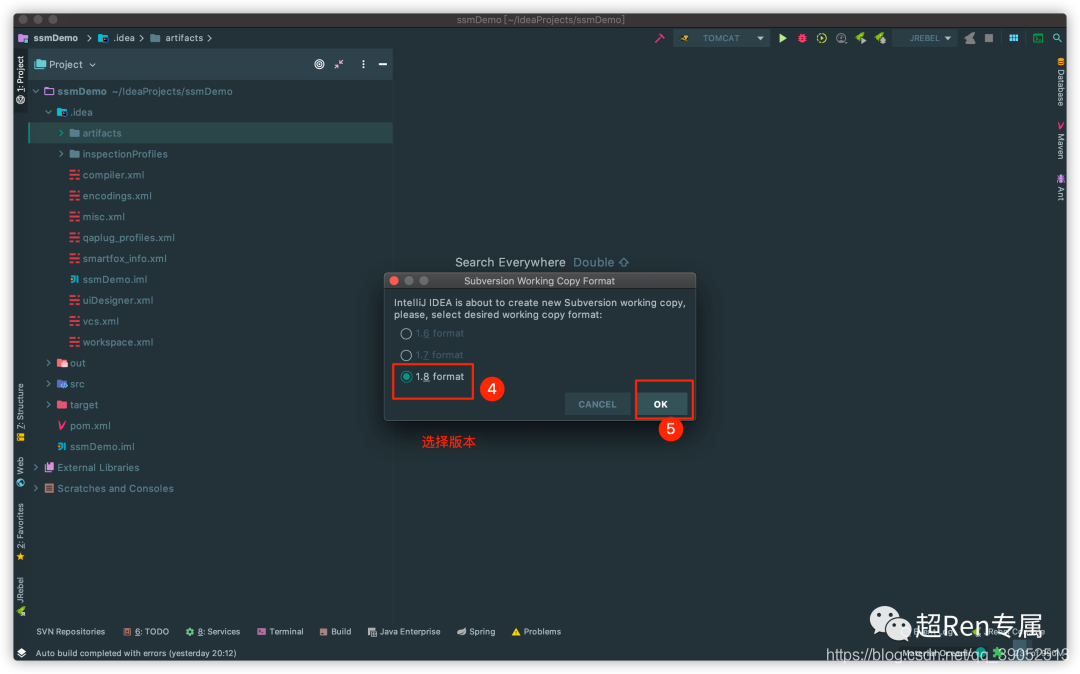Open the Web side tab
Viewport: 1080px width, 674px height.
pyautogui.click(x=21, y=472)
